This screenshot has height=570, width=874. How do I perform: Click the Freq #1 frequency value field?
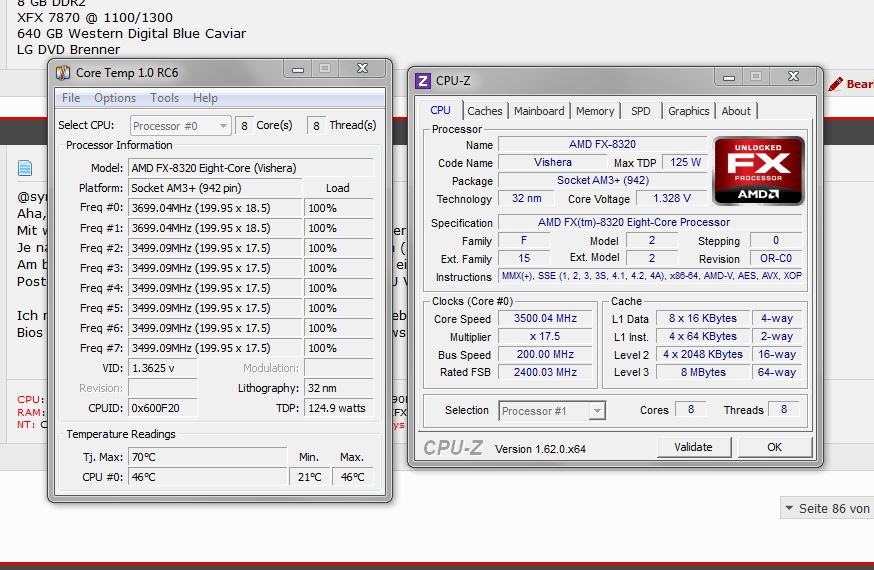click(x=215, y=228)
